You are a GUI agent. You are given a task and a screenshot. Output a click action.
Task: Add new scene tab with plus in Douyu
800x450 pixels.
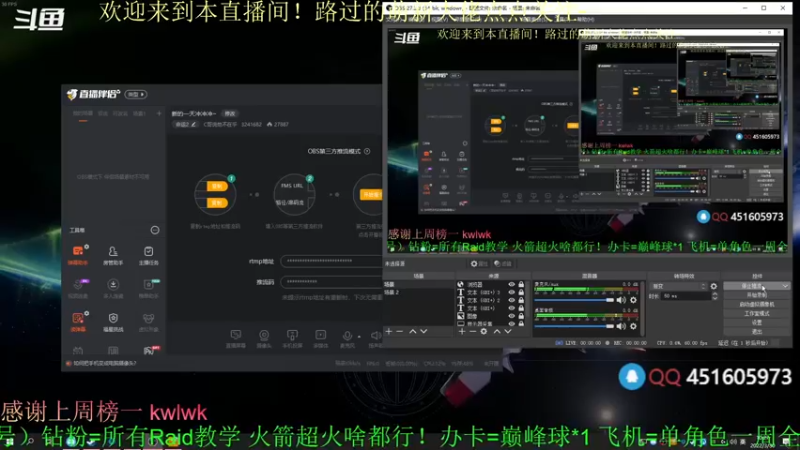coord(159,113)
